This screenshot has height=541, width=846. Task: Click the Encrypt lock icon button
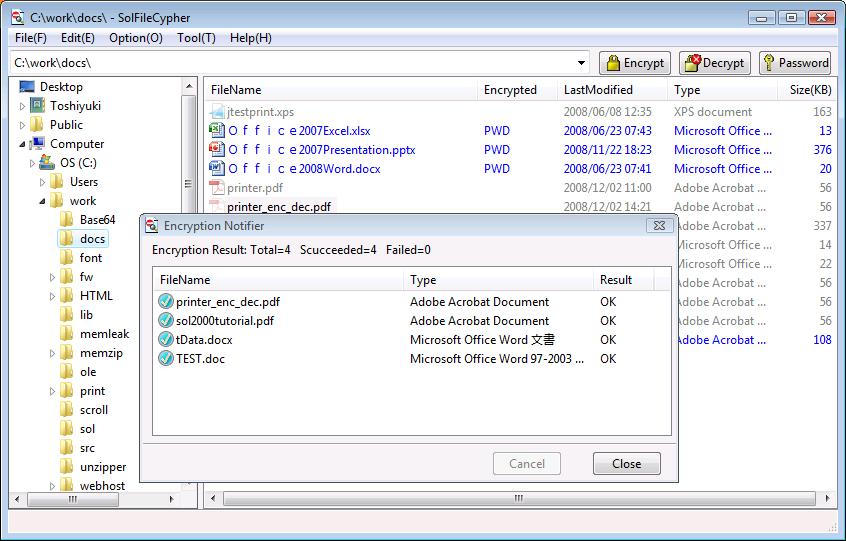click(635, 63)
